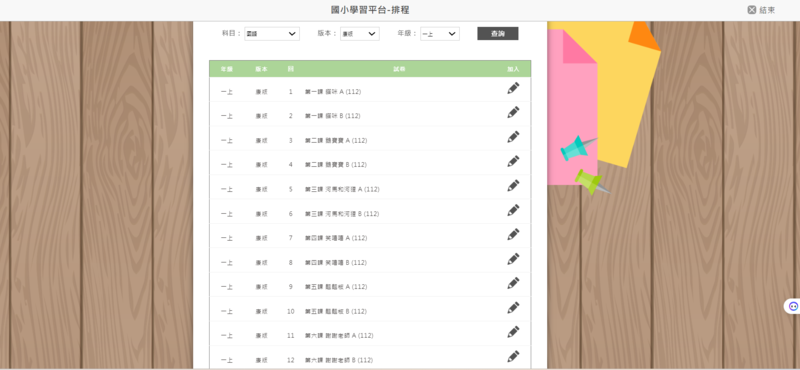Select 第二課 A (112) in round 3
800x370 pixels.
336,140
